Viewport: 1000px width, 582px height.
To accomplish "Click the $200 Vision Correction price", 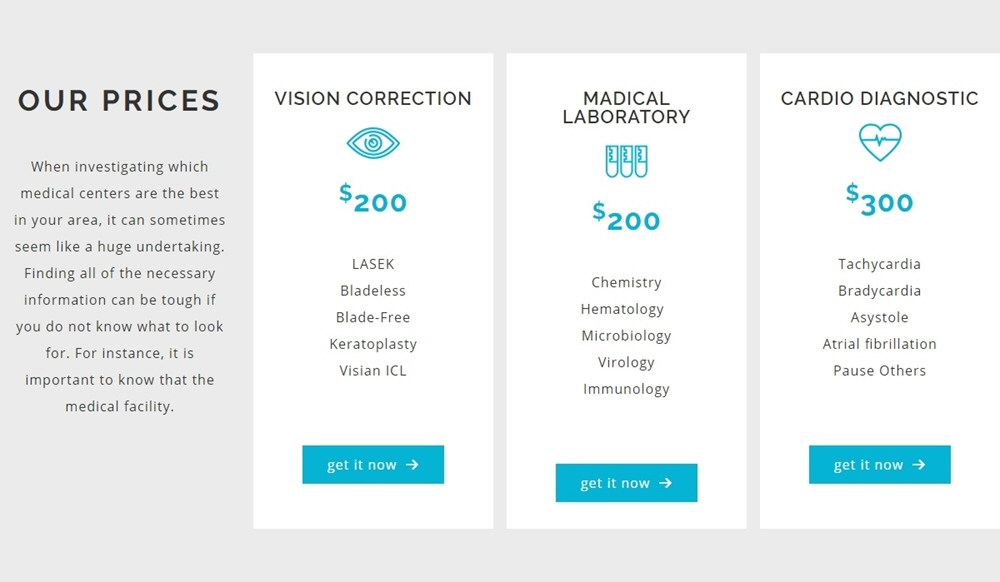I will pyautogui.click(x=373, y=198).
